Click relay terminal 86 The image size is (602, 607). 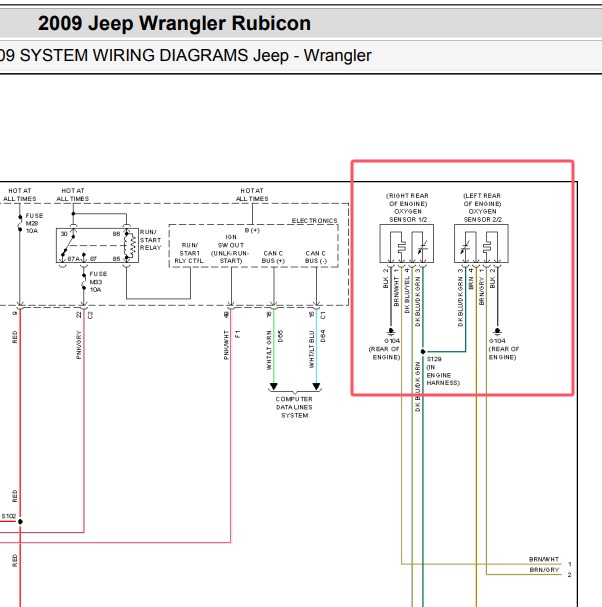pyautogui.click(x=116, y=234)
